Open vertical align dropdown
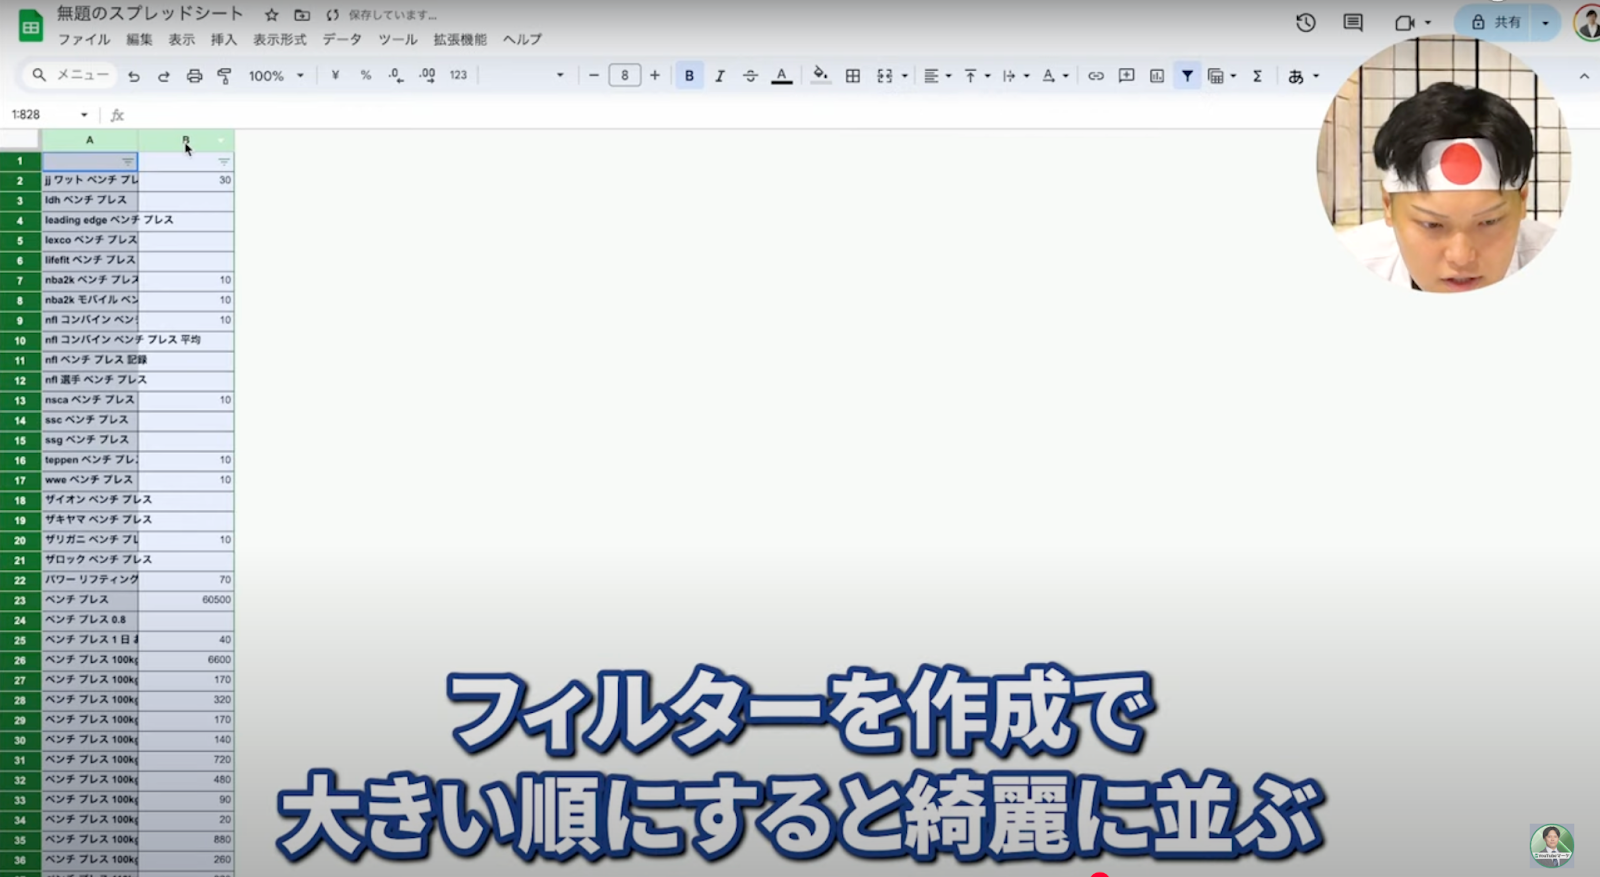This screenshot has width=1600, height=877. 977,76
